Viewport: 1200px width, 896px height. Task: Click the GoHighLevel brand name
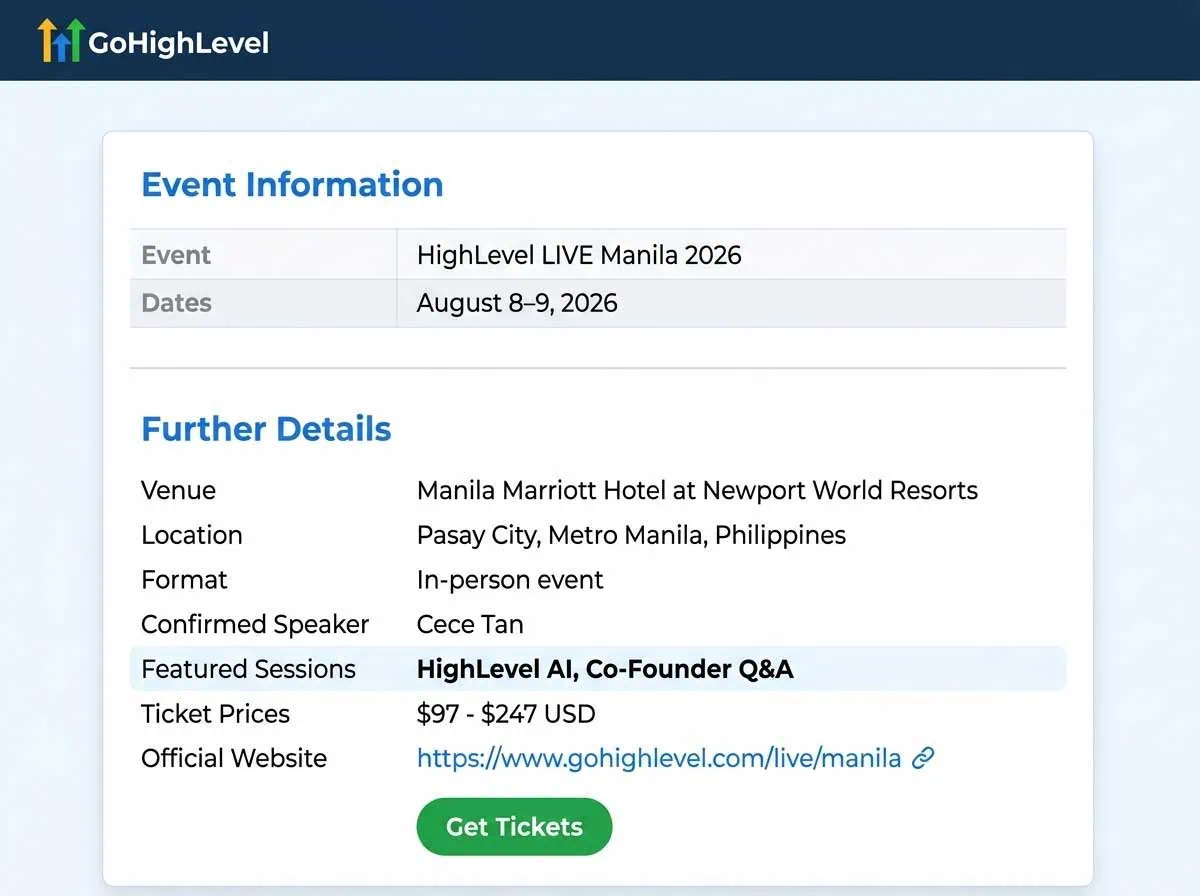pyautogui.click(x=179, y=43)
